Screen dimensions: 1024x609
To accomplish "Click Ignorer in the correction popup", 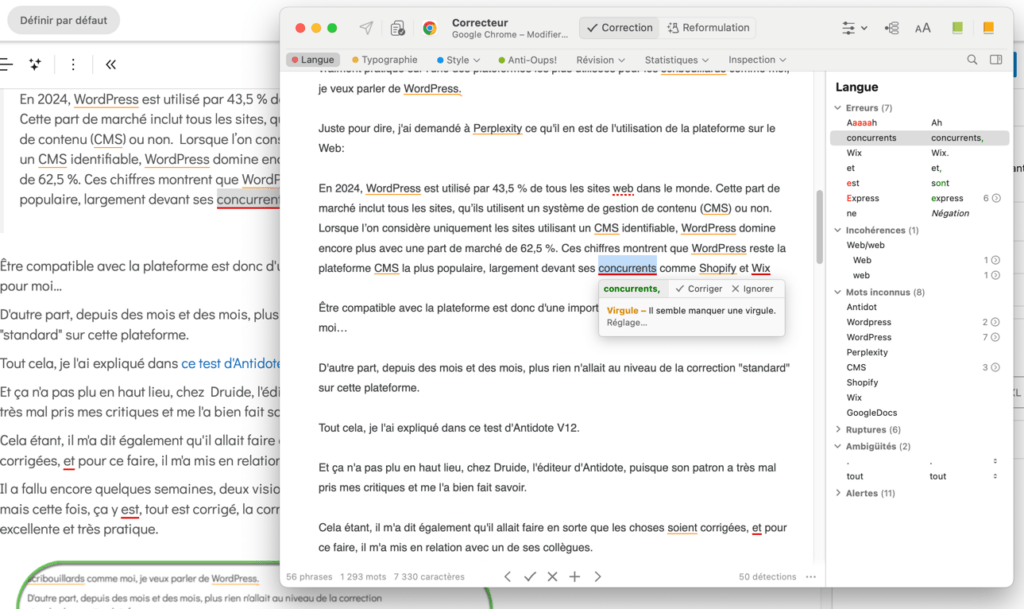I will (x=752, y=289).
